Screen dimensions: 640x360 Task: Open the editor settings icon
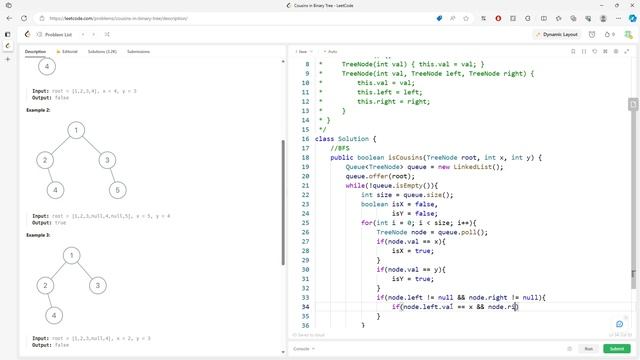pyautogui.click(x=616, y=51)
